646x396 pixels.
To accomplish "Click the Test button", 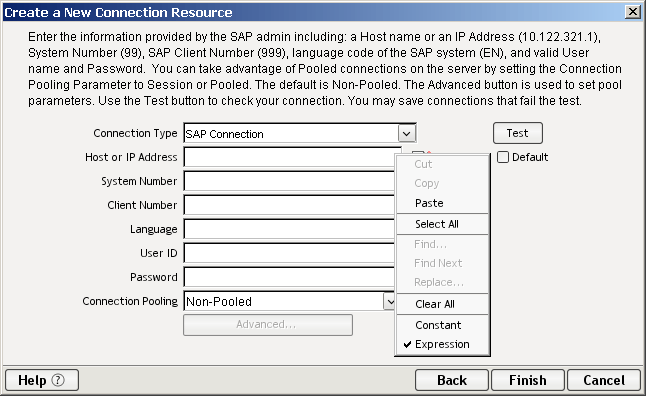I will (517, 133).
